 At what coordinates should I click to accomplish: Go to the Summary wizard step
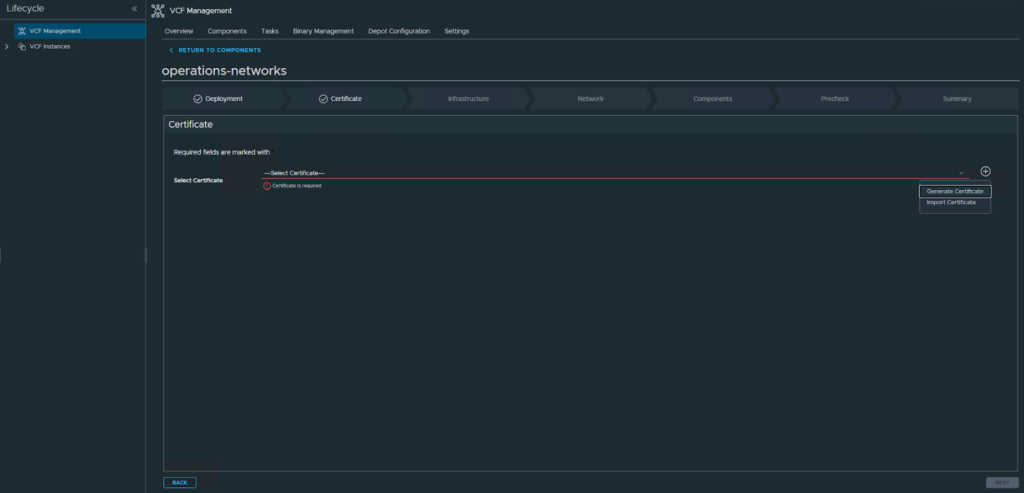[957, 99]
